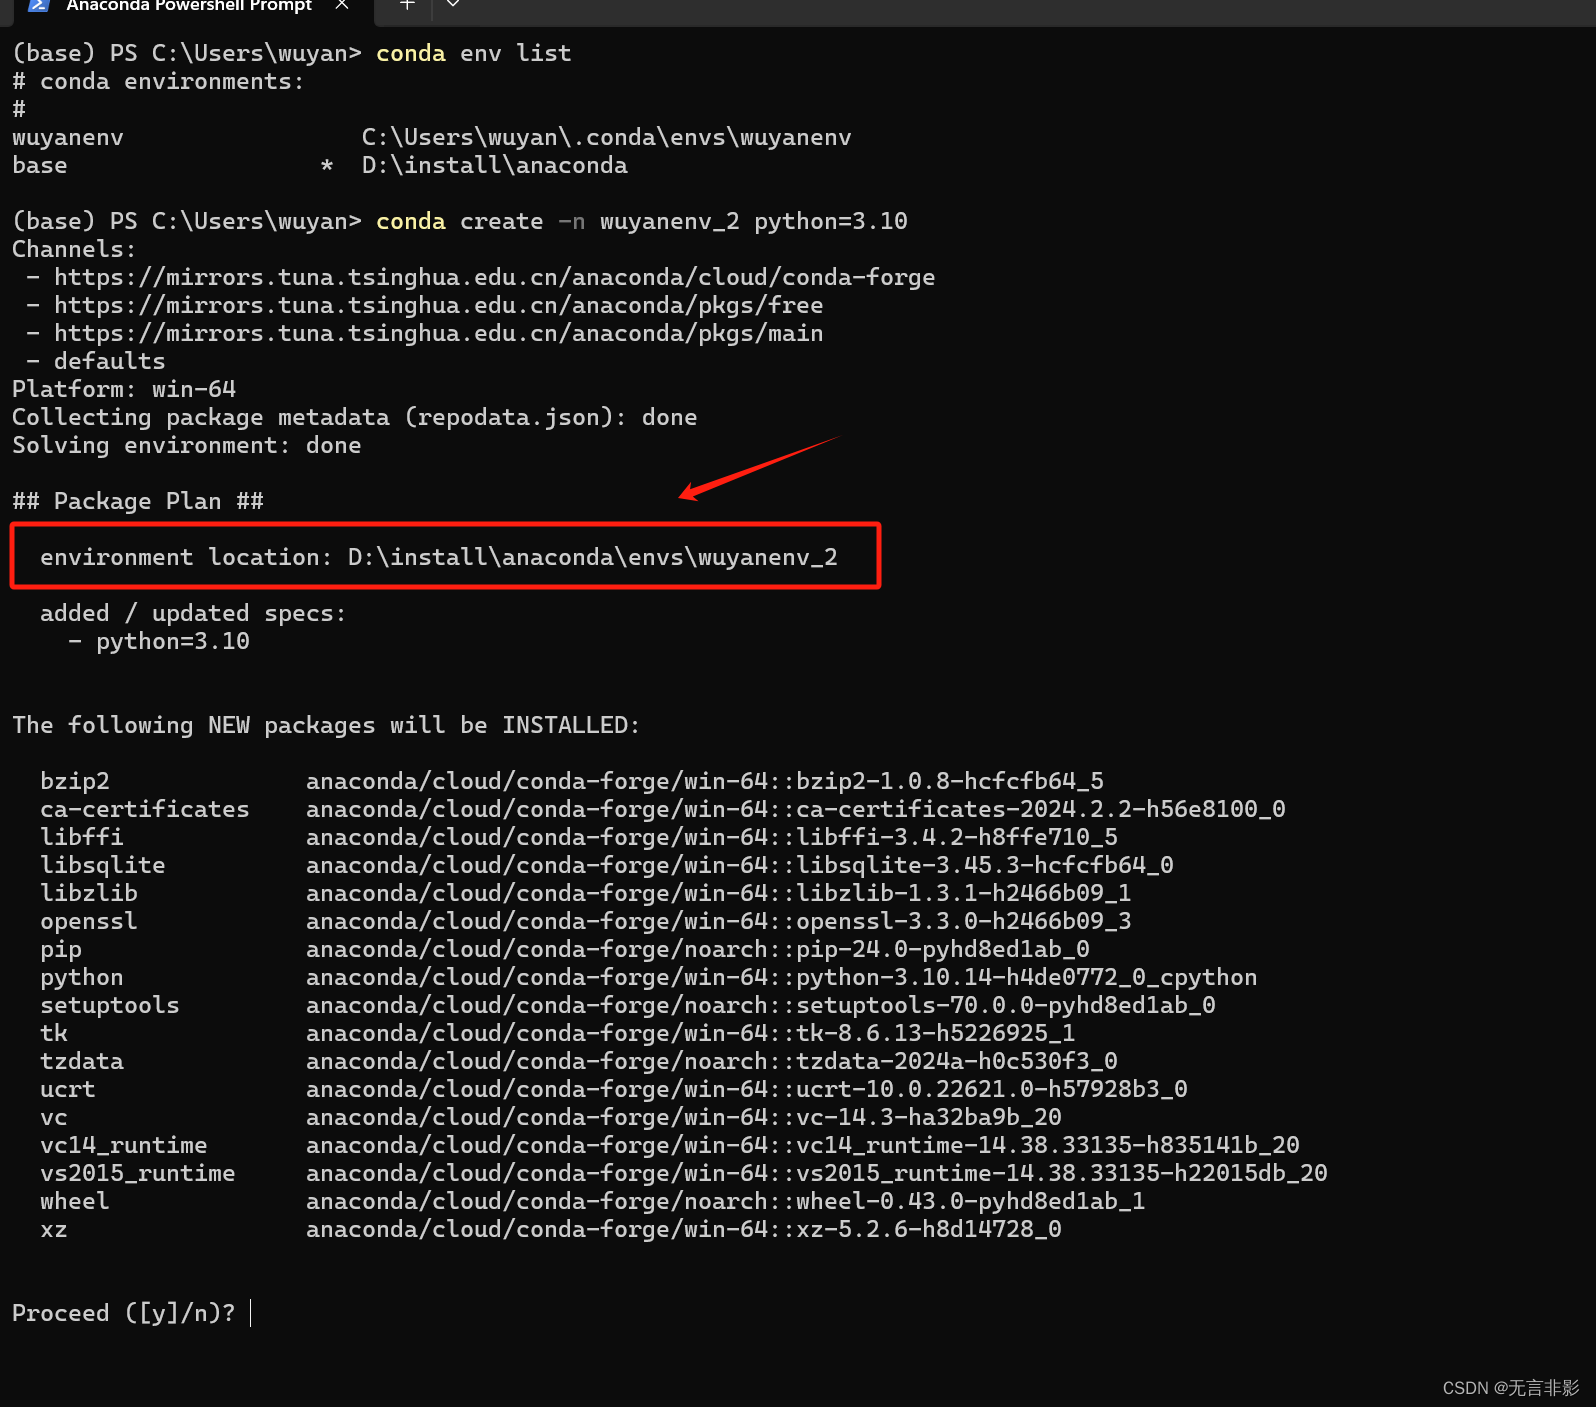Click the vc-14.3 package spec

click(684, 1117)
